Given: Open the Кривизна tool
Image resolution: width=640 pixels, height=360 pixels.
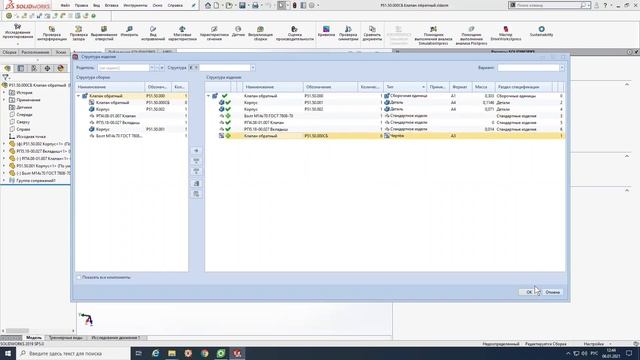Looking at the screenshot, I should [x=326, y=32].
